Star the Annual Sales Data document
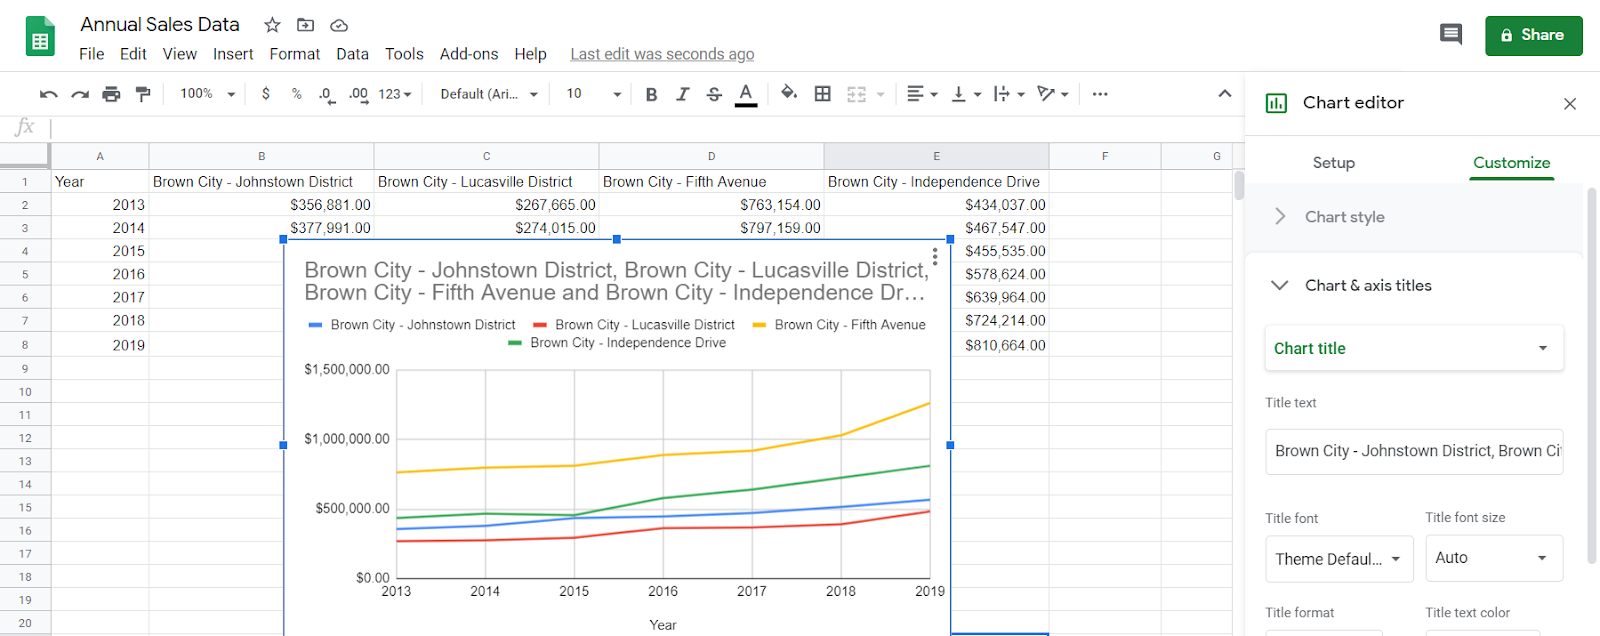 (x=272, y=25)
